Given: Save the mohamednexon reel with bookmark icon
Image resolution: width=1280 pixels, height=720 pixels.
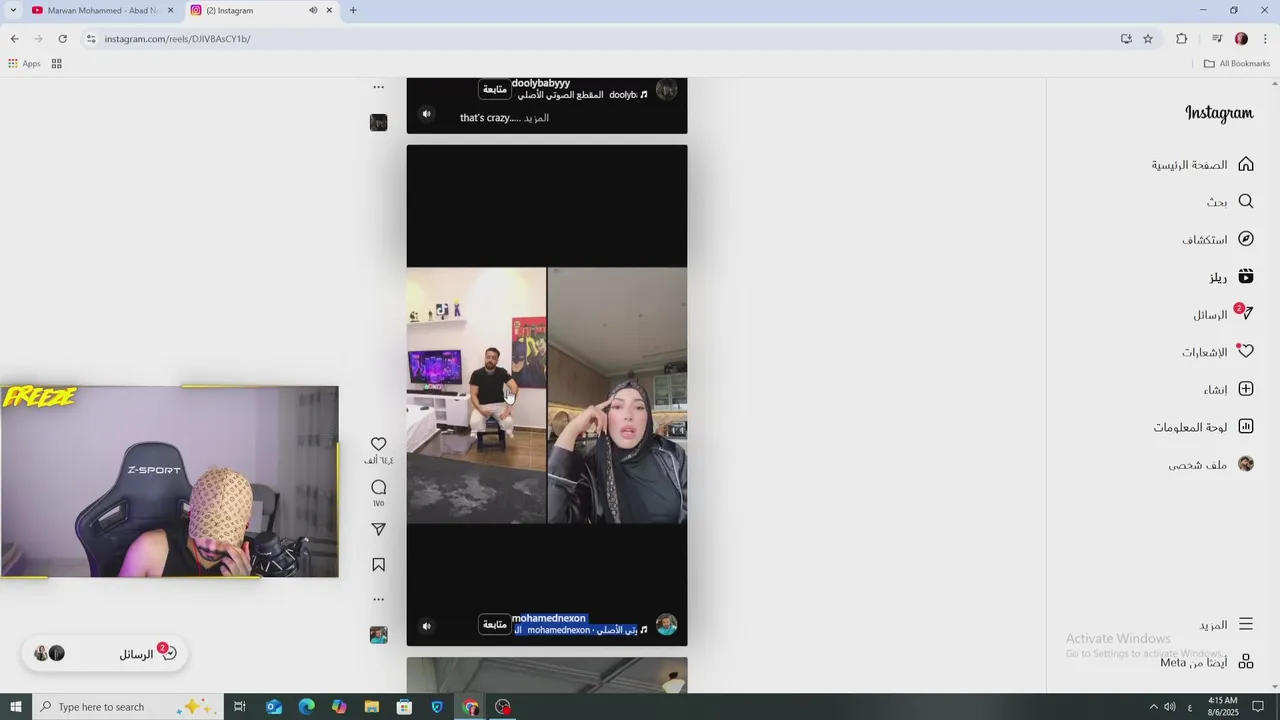Looking at the screenshot, I should [x=378, y=565].
